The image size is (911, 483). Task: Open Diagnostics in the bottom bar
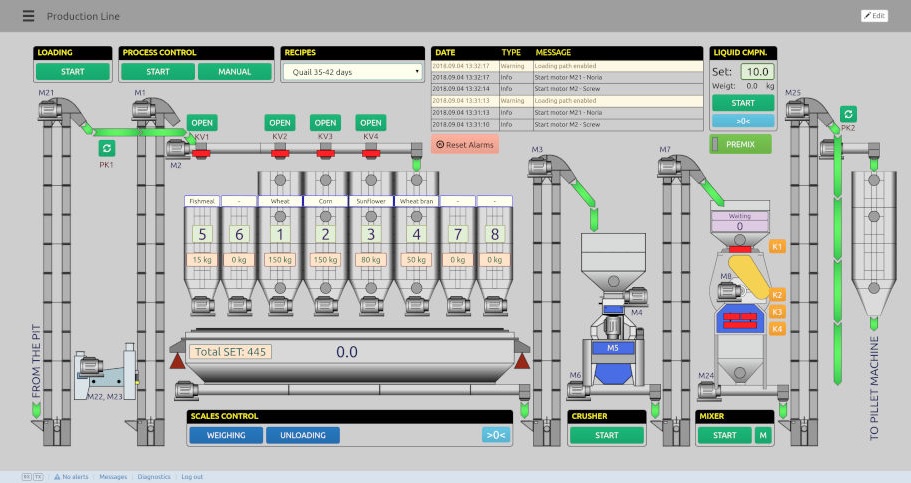[154, 477]
